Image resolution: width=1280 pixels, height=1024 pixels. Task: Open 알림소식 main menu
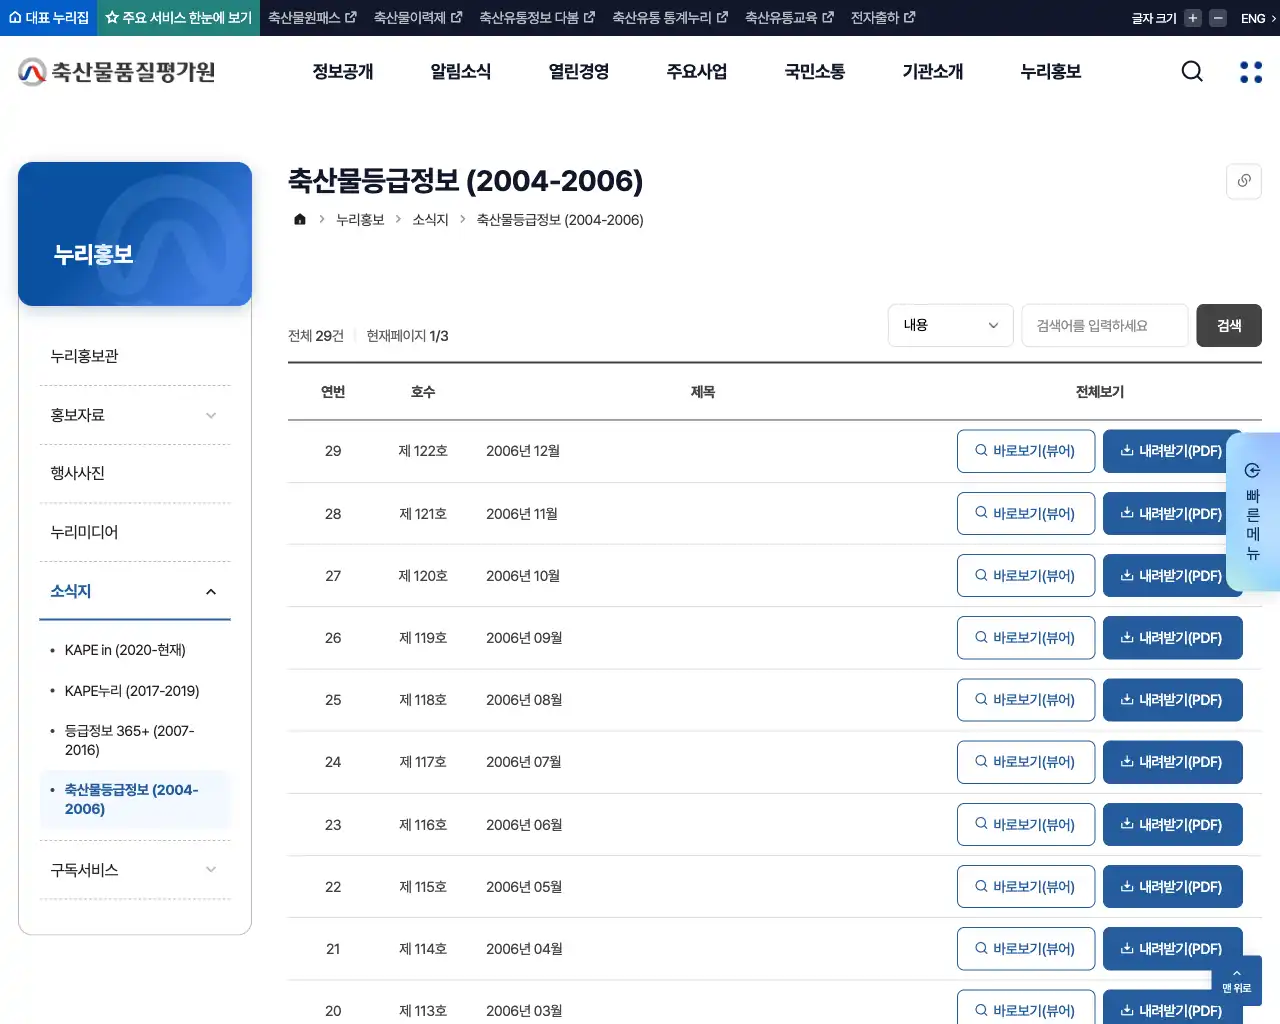tap(461, 72)
